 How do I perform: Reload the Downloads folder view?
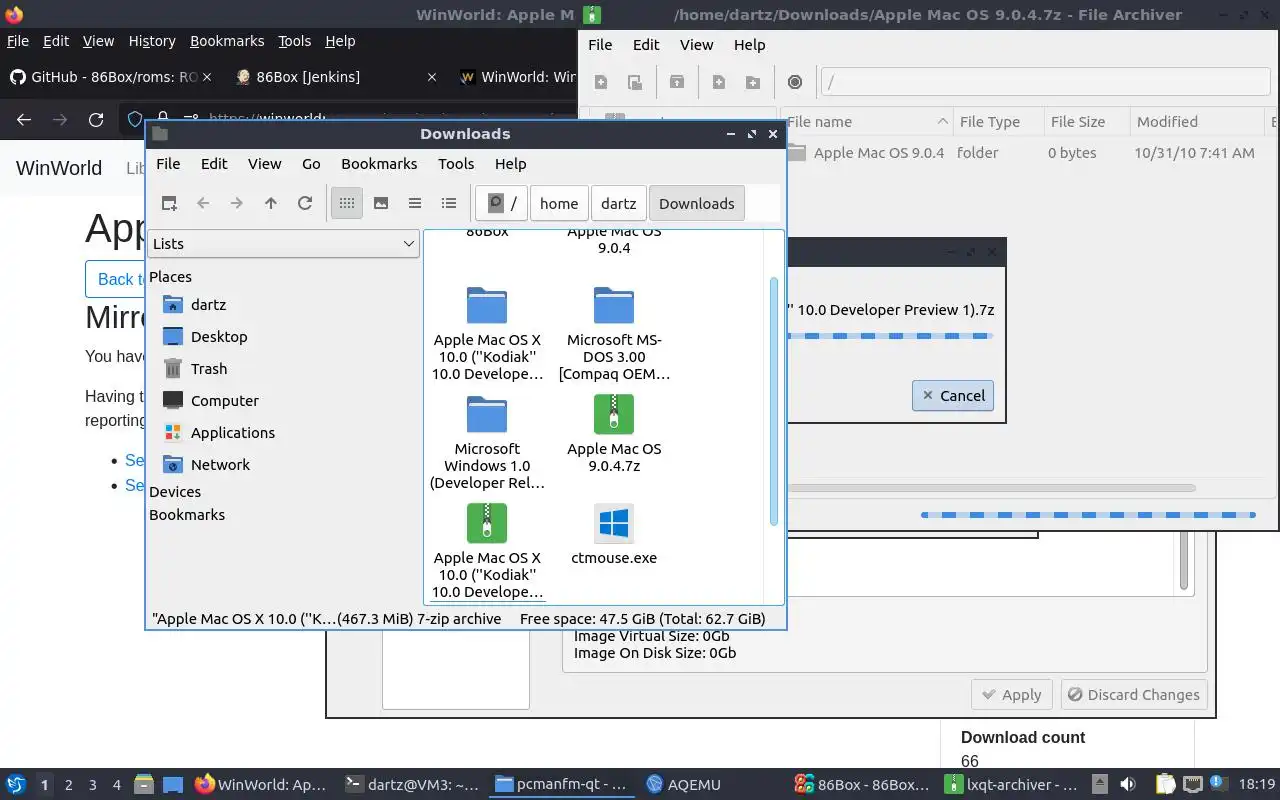tap(305, 203)
